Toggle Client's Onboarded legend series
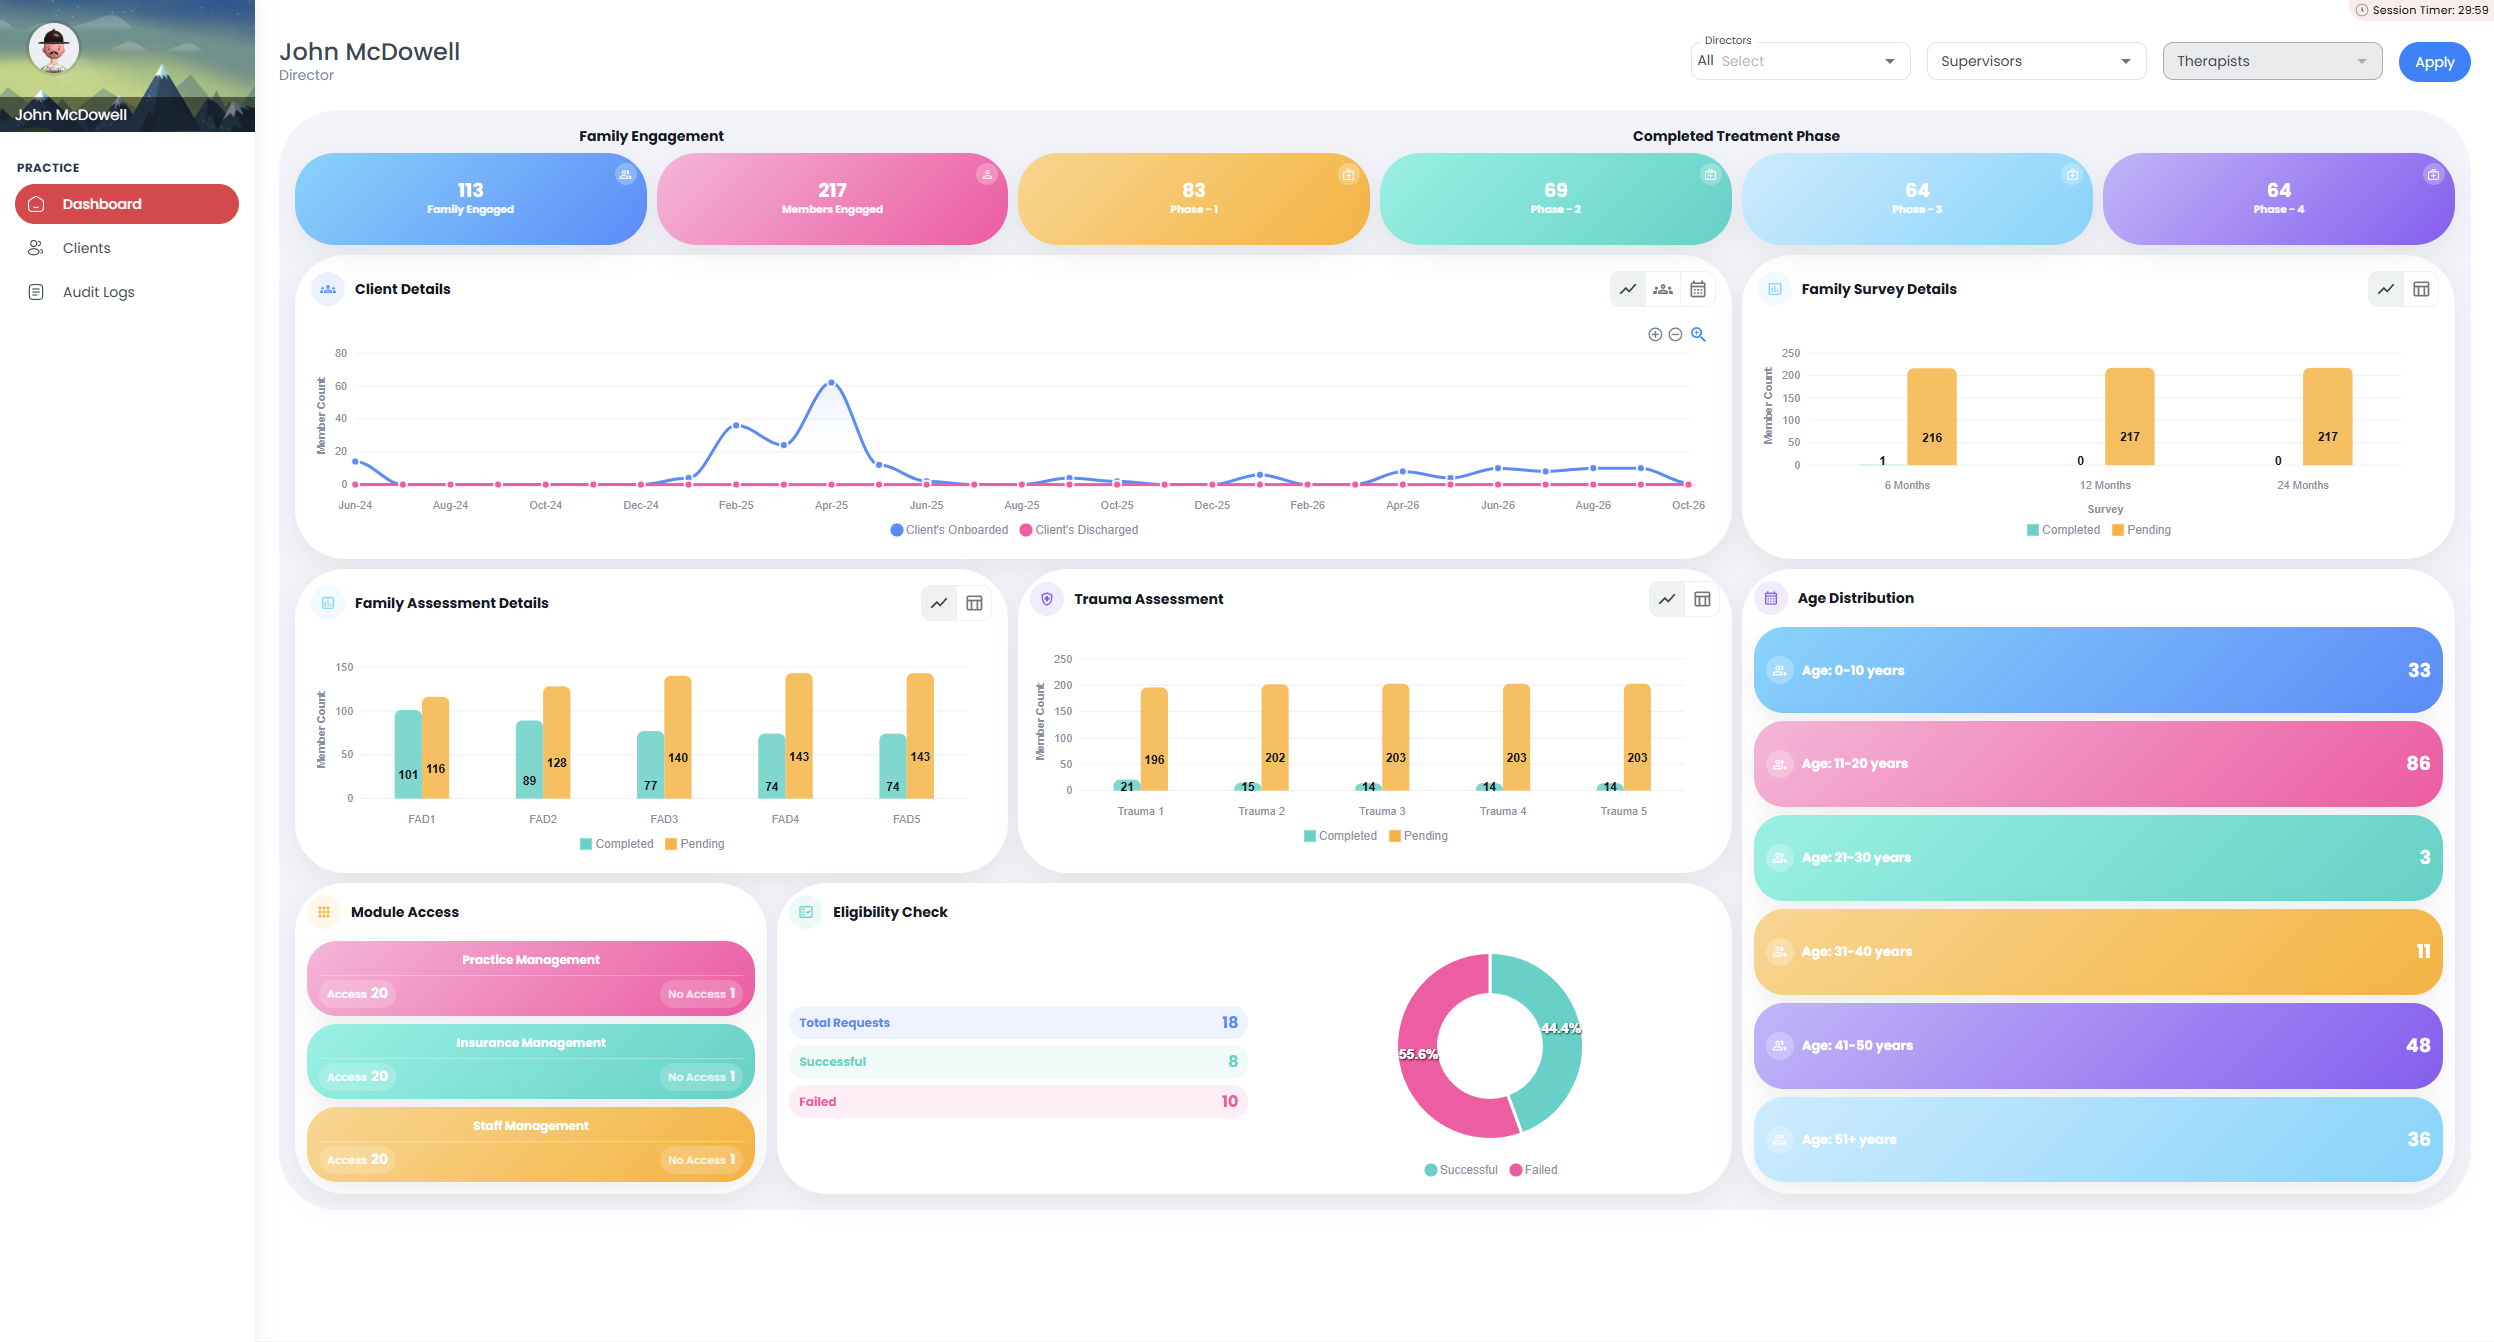The image size is (2494, 1342). point(949,530)
